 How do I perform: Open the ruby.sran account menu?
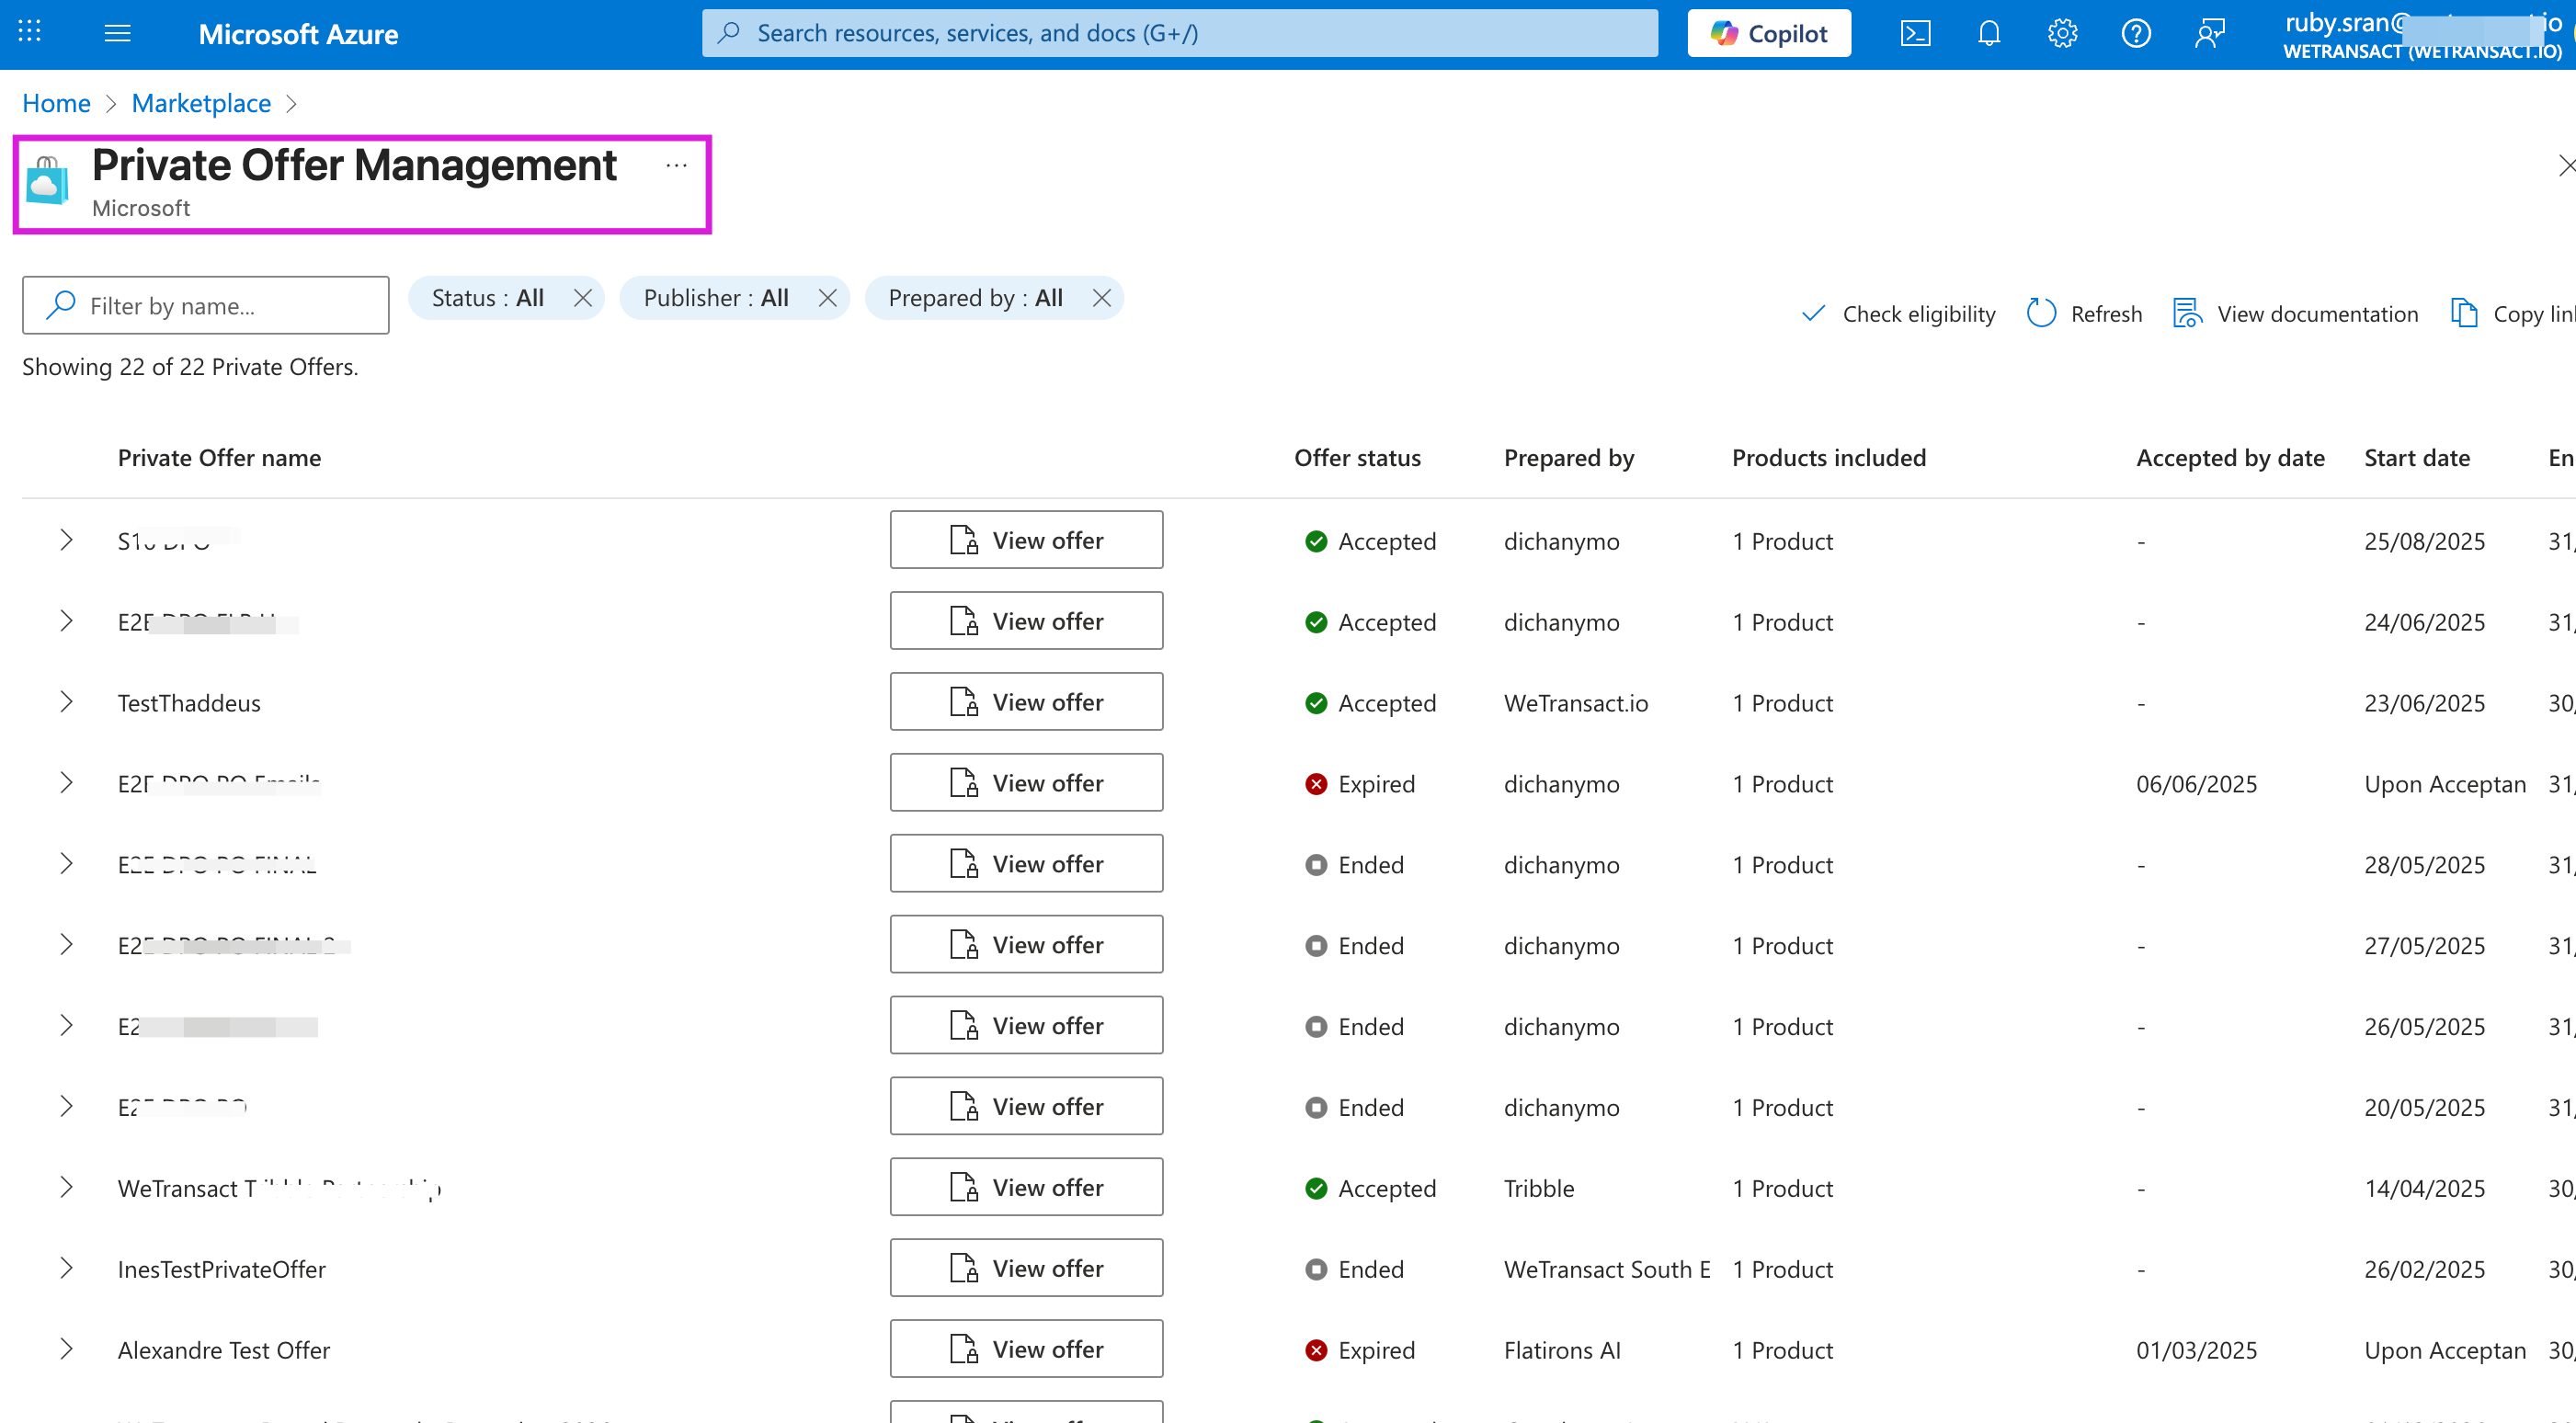(2425, 35)
